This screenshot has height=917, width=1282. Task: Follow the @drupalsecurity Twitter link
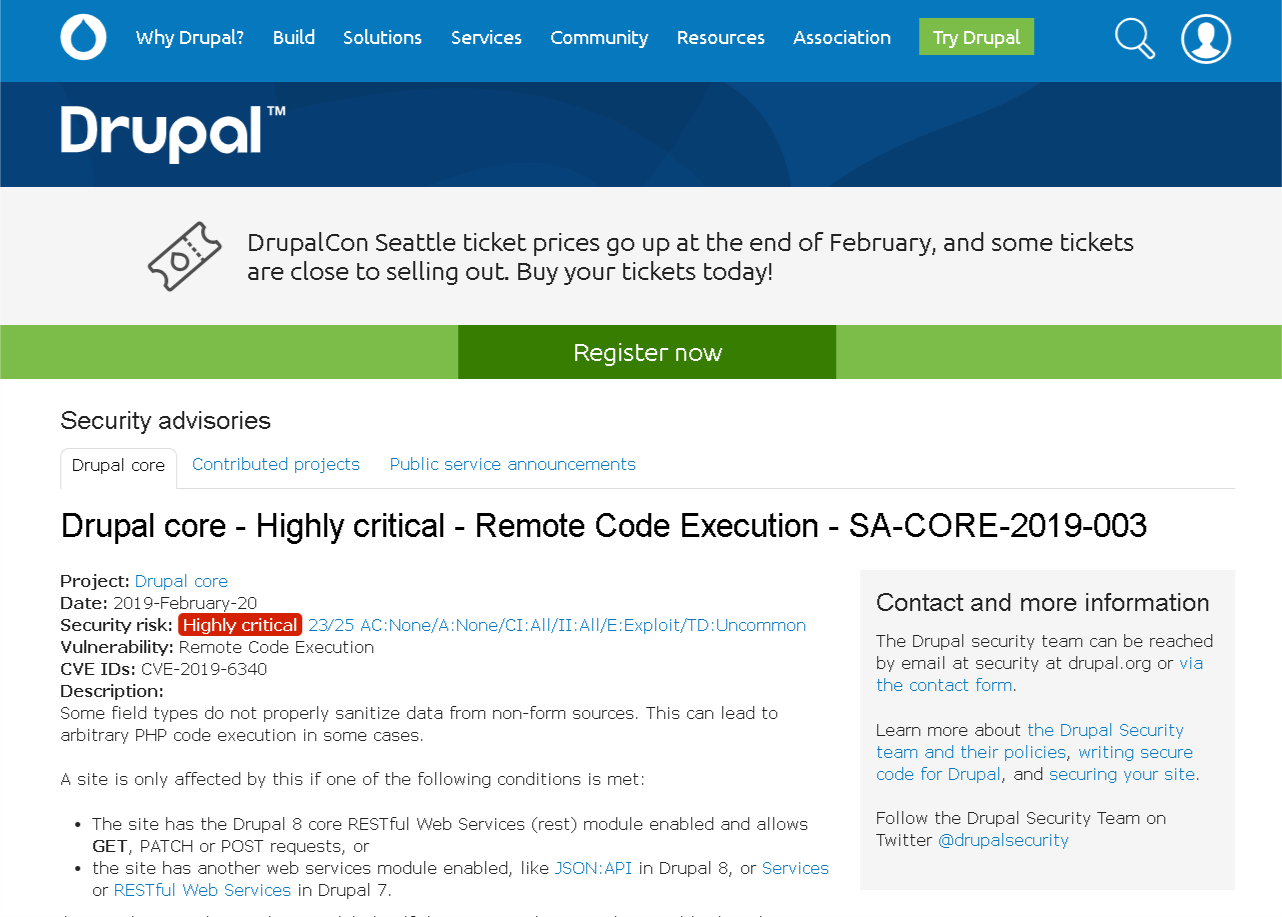[1003, 840]
